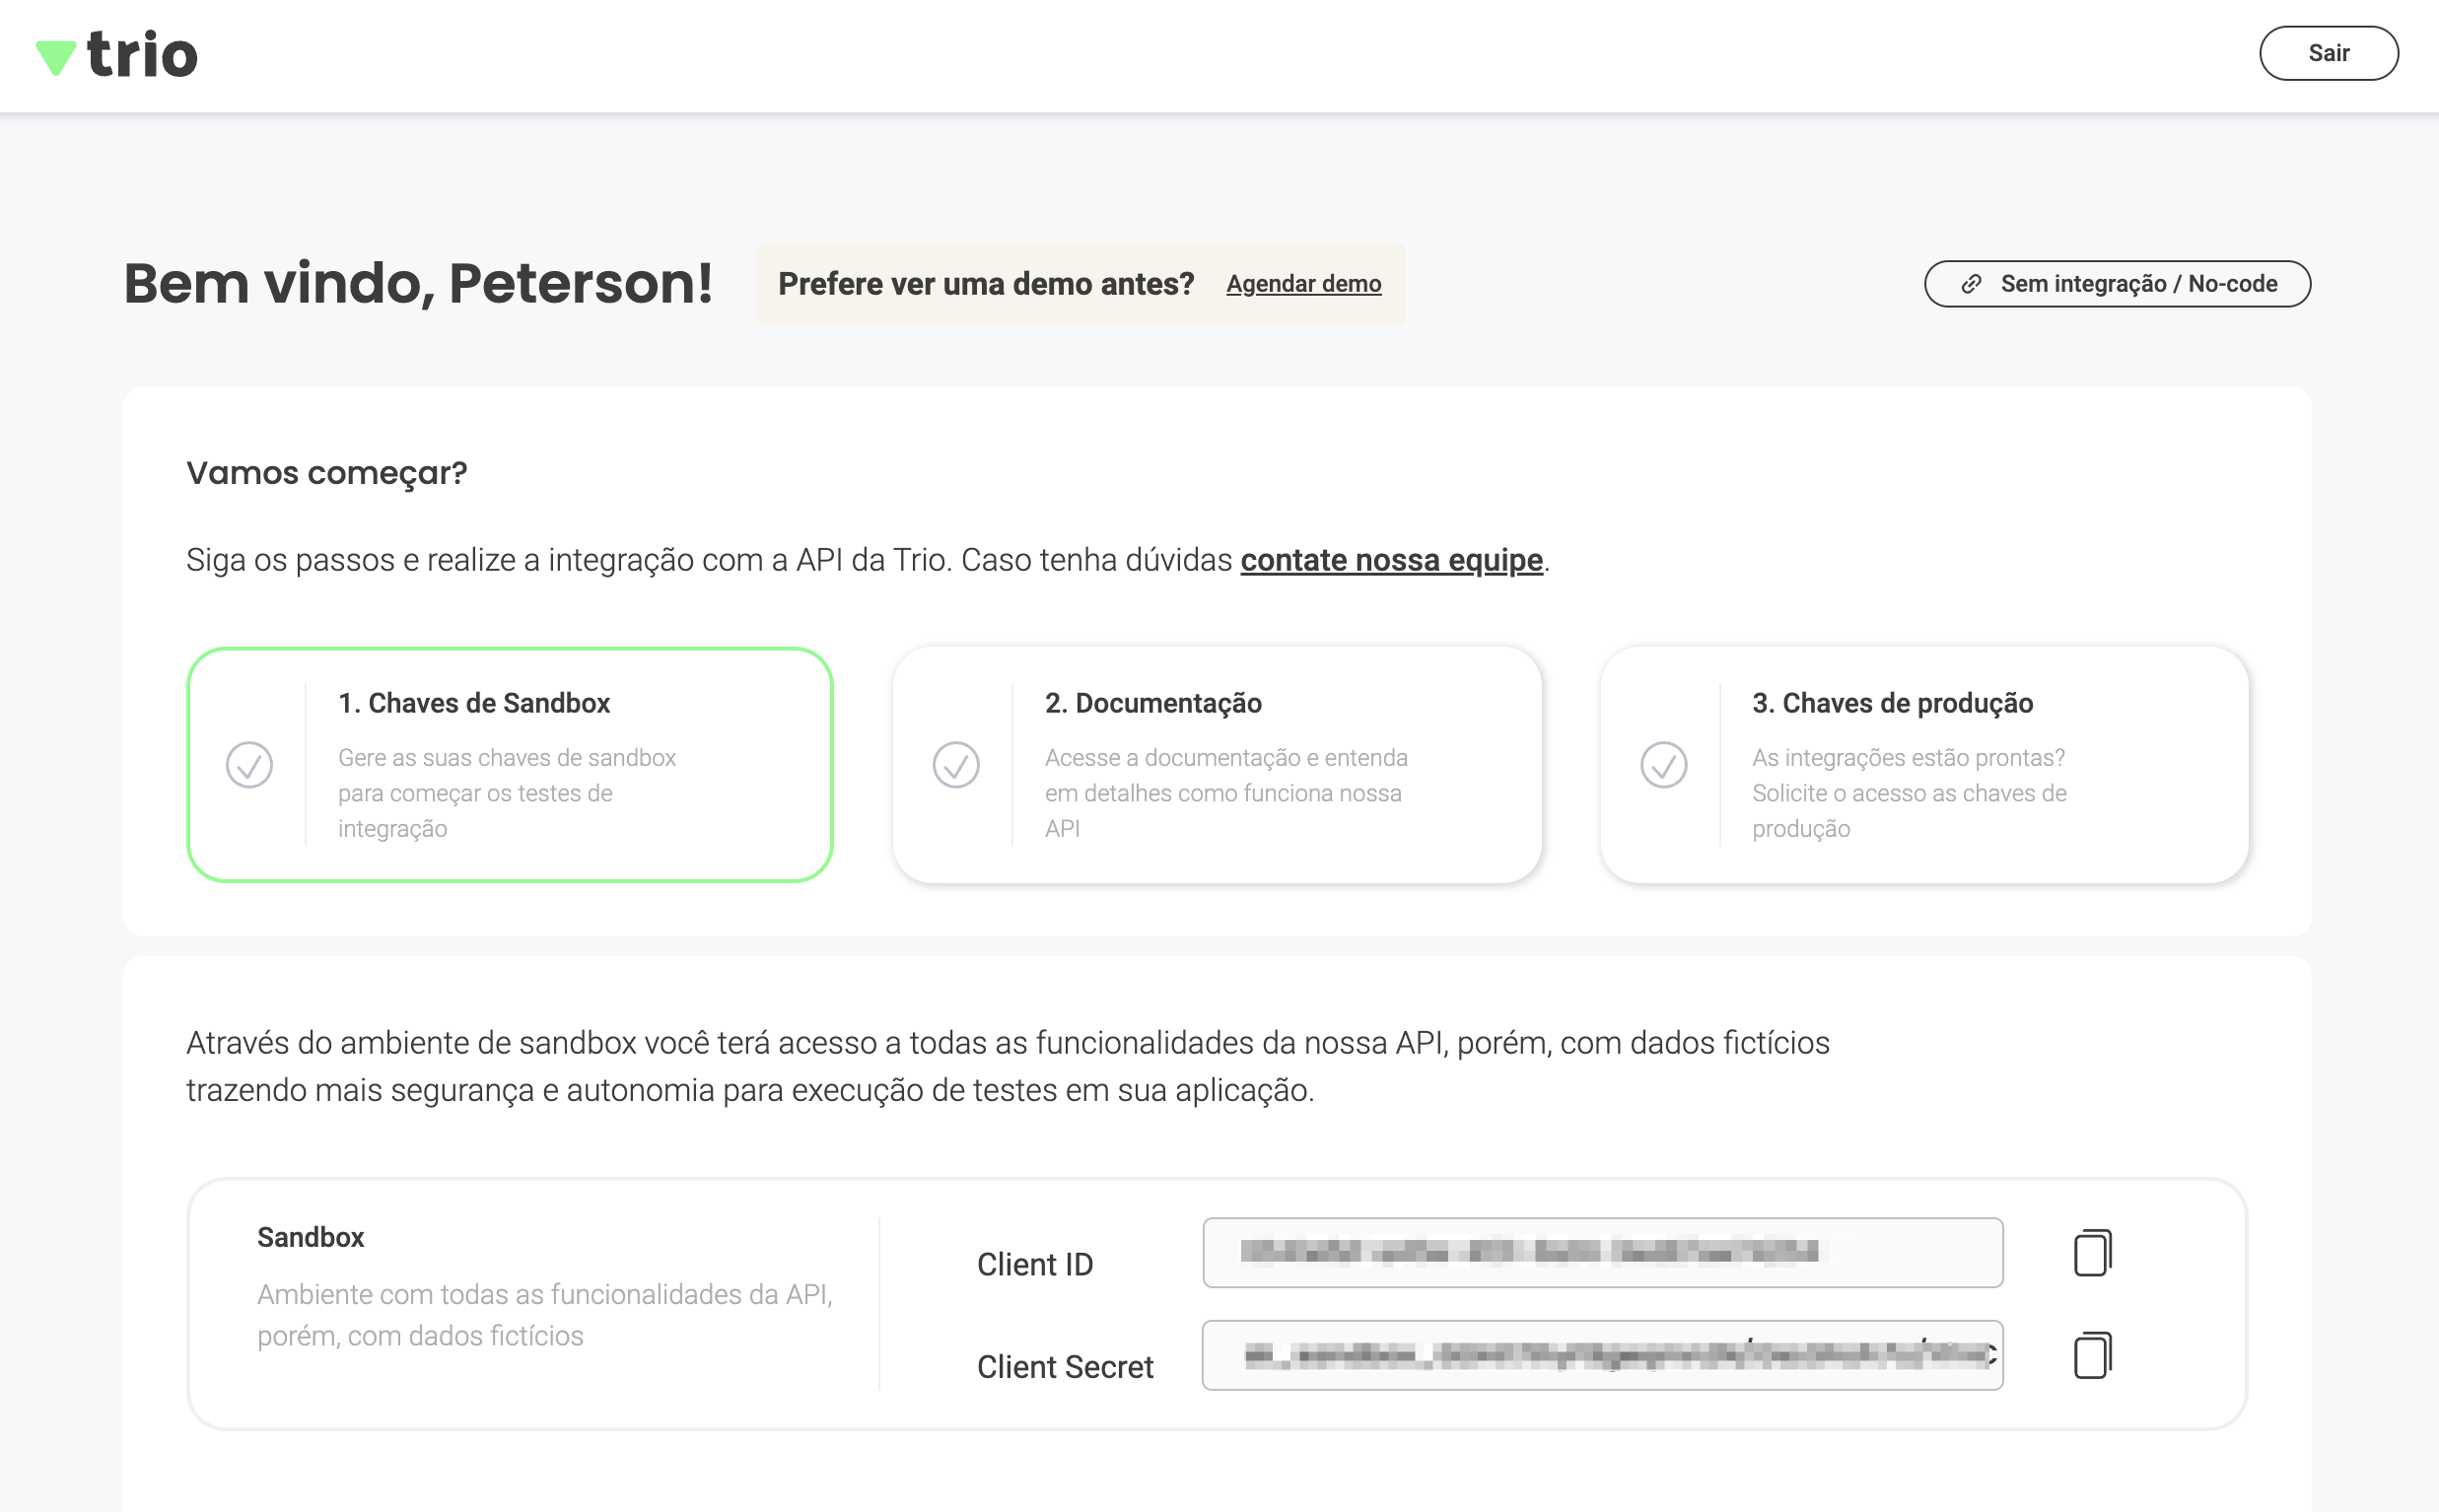Click checkmark icon on Chaves de Sandbox
This screenshot has width=2439, height=1512.
click(x=249, y=765)
